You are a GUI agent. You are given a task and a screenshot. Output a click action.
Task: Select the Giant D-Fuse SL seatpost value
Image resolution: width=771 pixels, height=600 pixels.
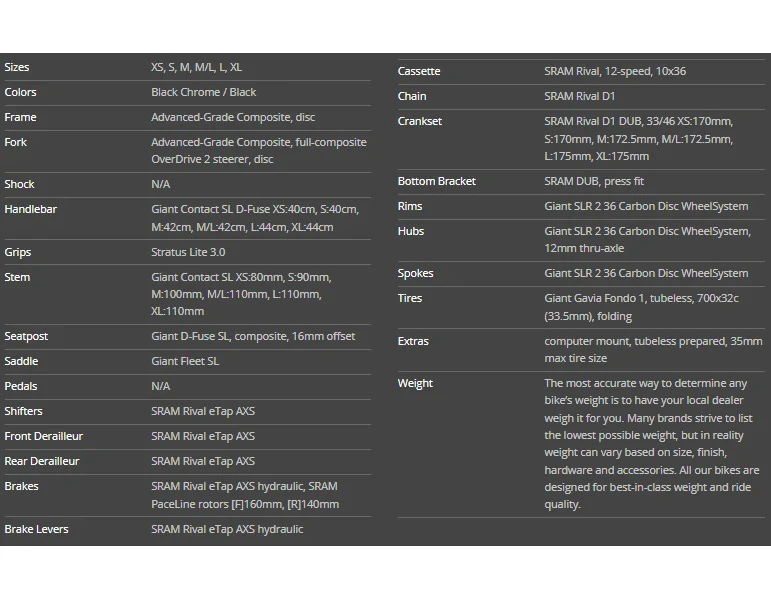click(x=253, y=336)
